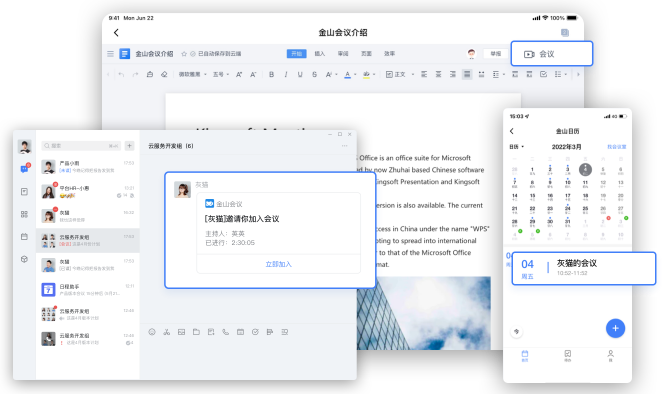Tap the 今 today button in phone calendar
This screenshot has width=665, height=394.
pos(516,332)
